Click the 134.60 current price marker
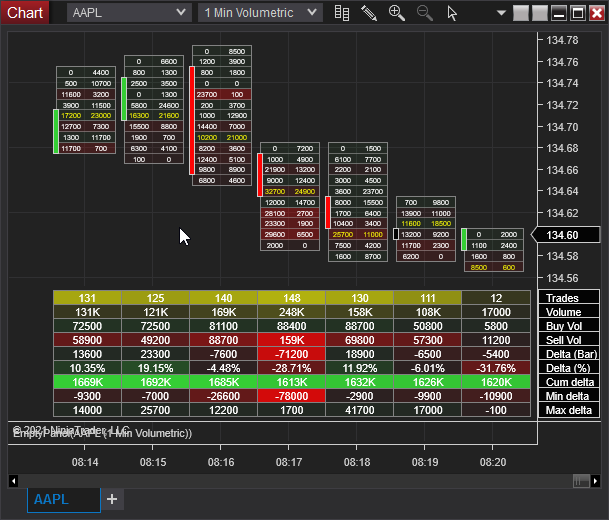This screenshot has height=520, width=609. coord(566,235)
